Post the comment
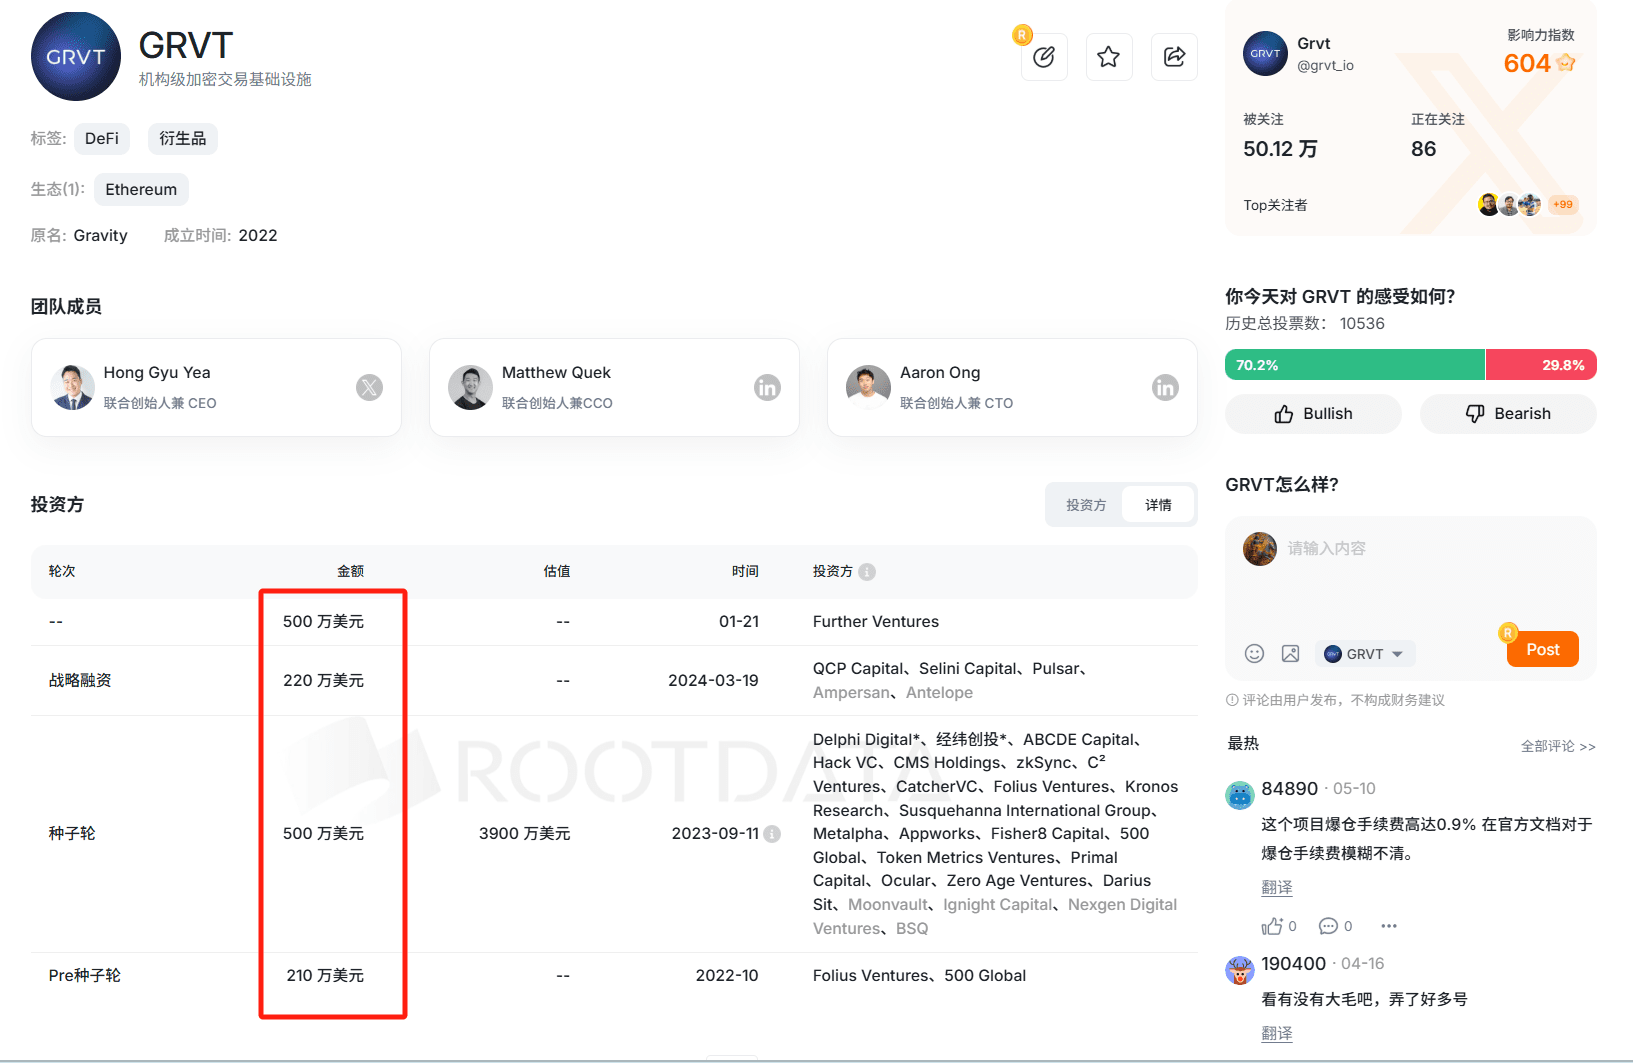 coord(1542,649)
